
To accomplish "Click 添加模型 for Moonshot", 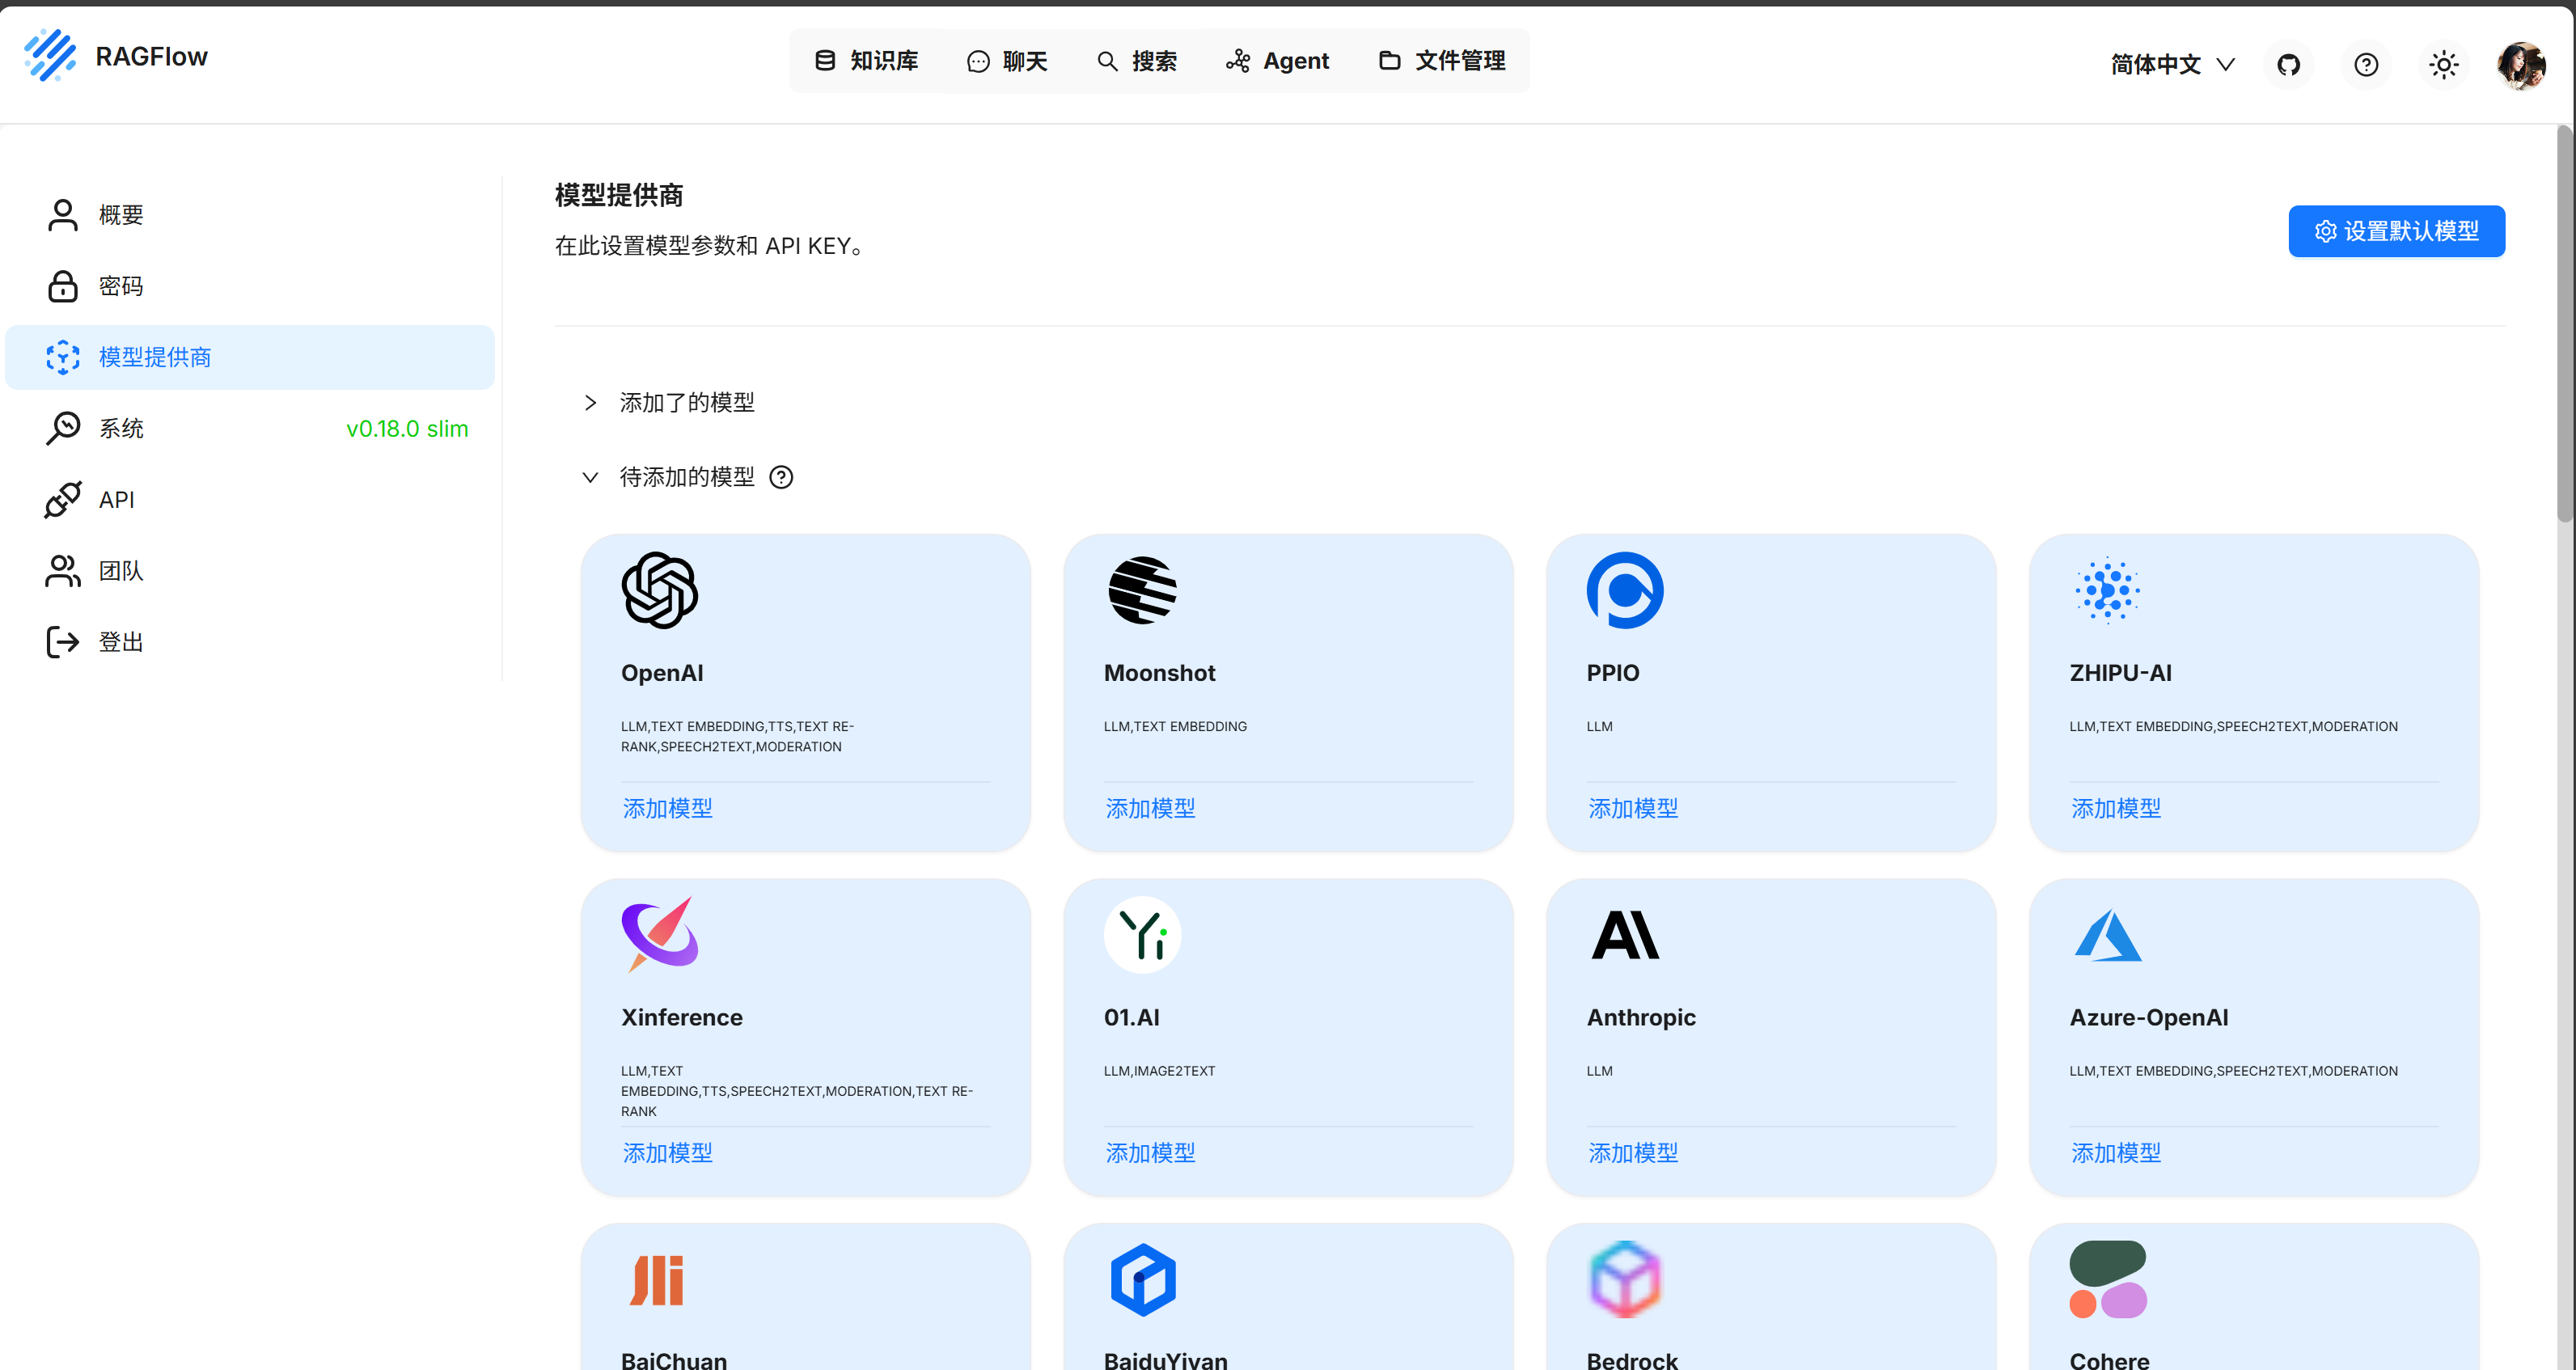I will point(1150,808).
